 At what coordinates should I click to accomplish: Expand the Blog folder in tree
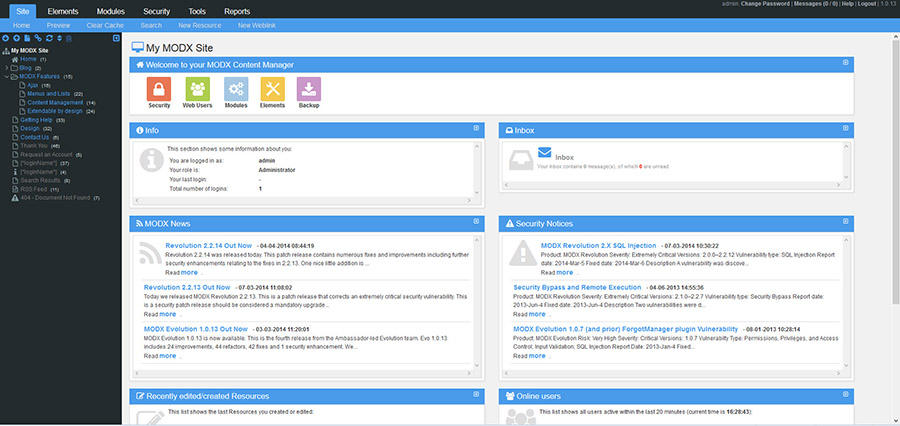click(x=6, y=68)
